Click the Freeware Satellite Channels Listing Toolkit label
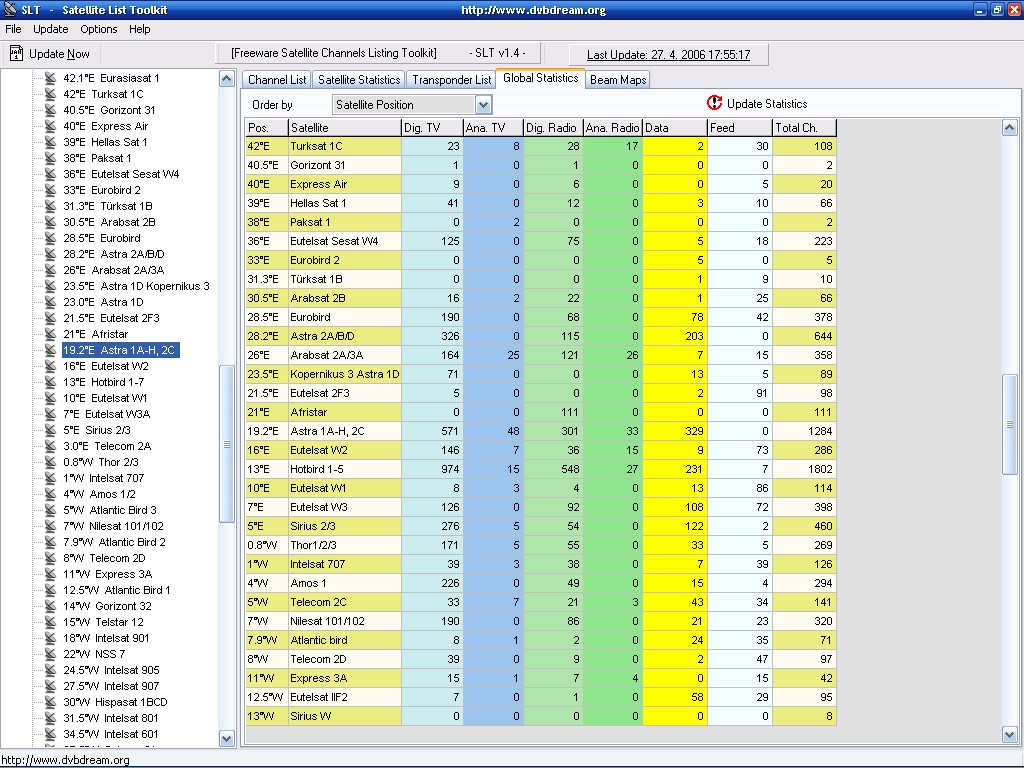Screen dimensions: 1024x768 tap(334, 53)
